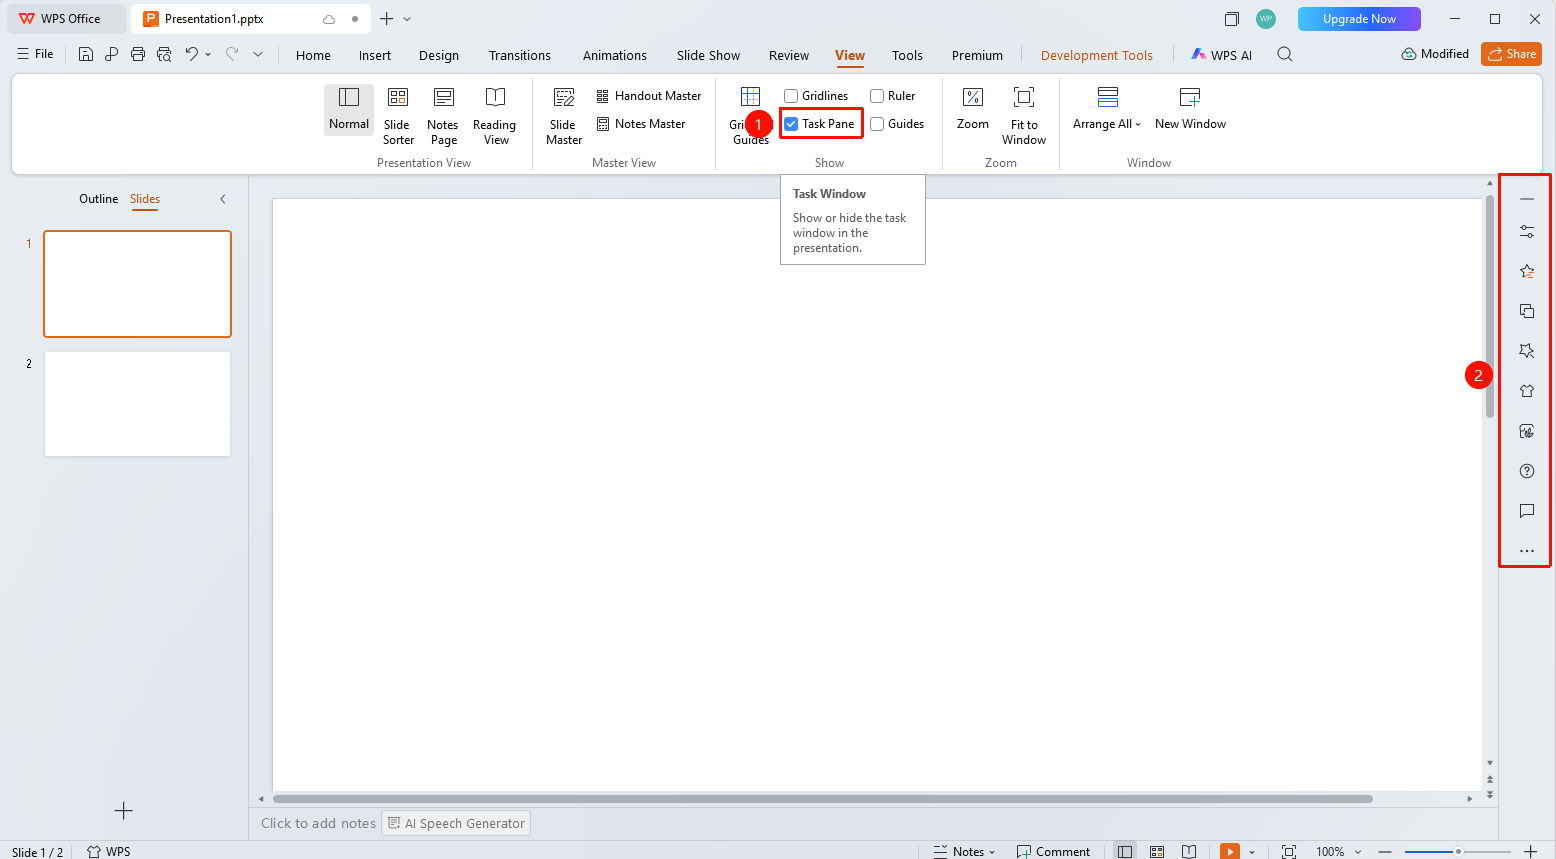Image resolution: width=1556 pixels, height=859 pixels.
Task: Enable the Gridlines checkbox
Action: pyautogui.click(x=791, y=96)
